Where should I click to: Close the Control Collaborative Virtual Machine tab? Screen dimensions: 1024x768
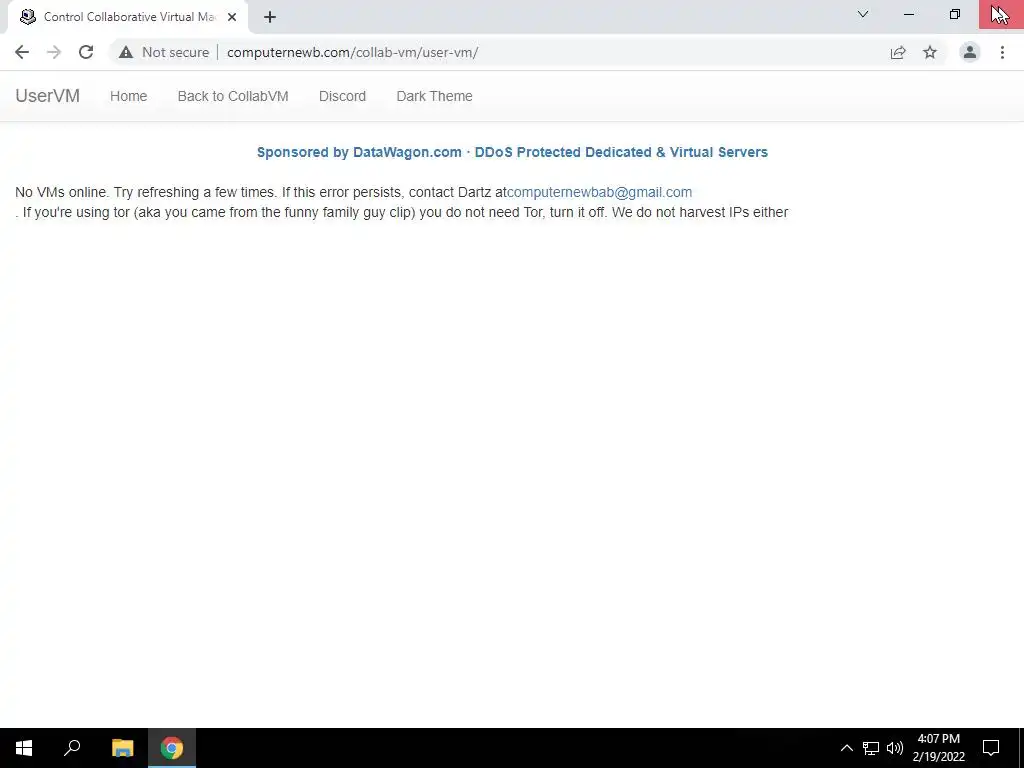(232, 17)
